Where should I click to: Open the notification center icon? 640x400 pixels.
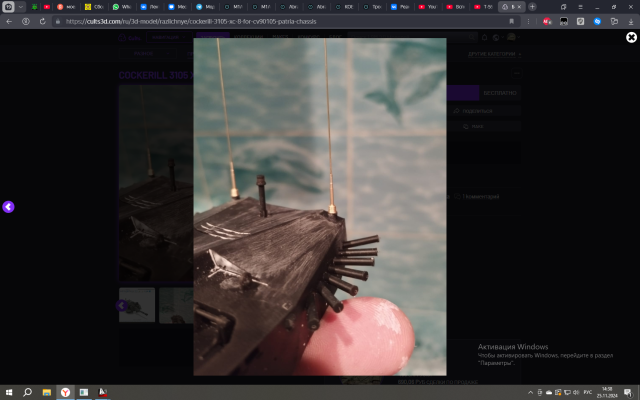(629, 392)
